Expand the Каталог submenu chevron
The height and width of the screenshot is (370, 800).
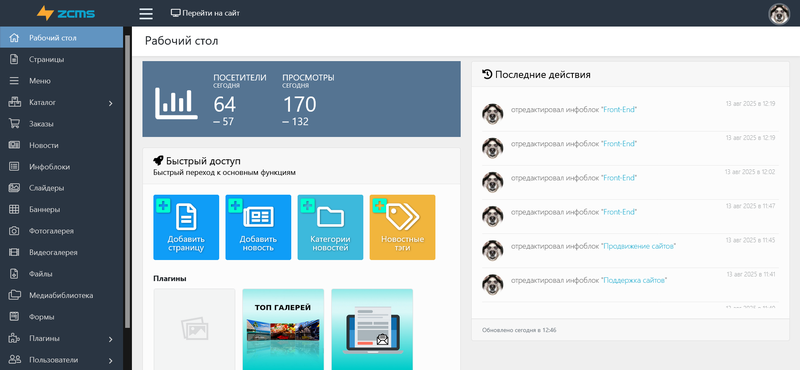[x=111, y=103]
